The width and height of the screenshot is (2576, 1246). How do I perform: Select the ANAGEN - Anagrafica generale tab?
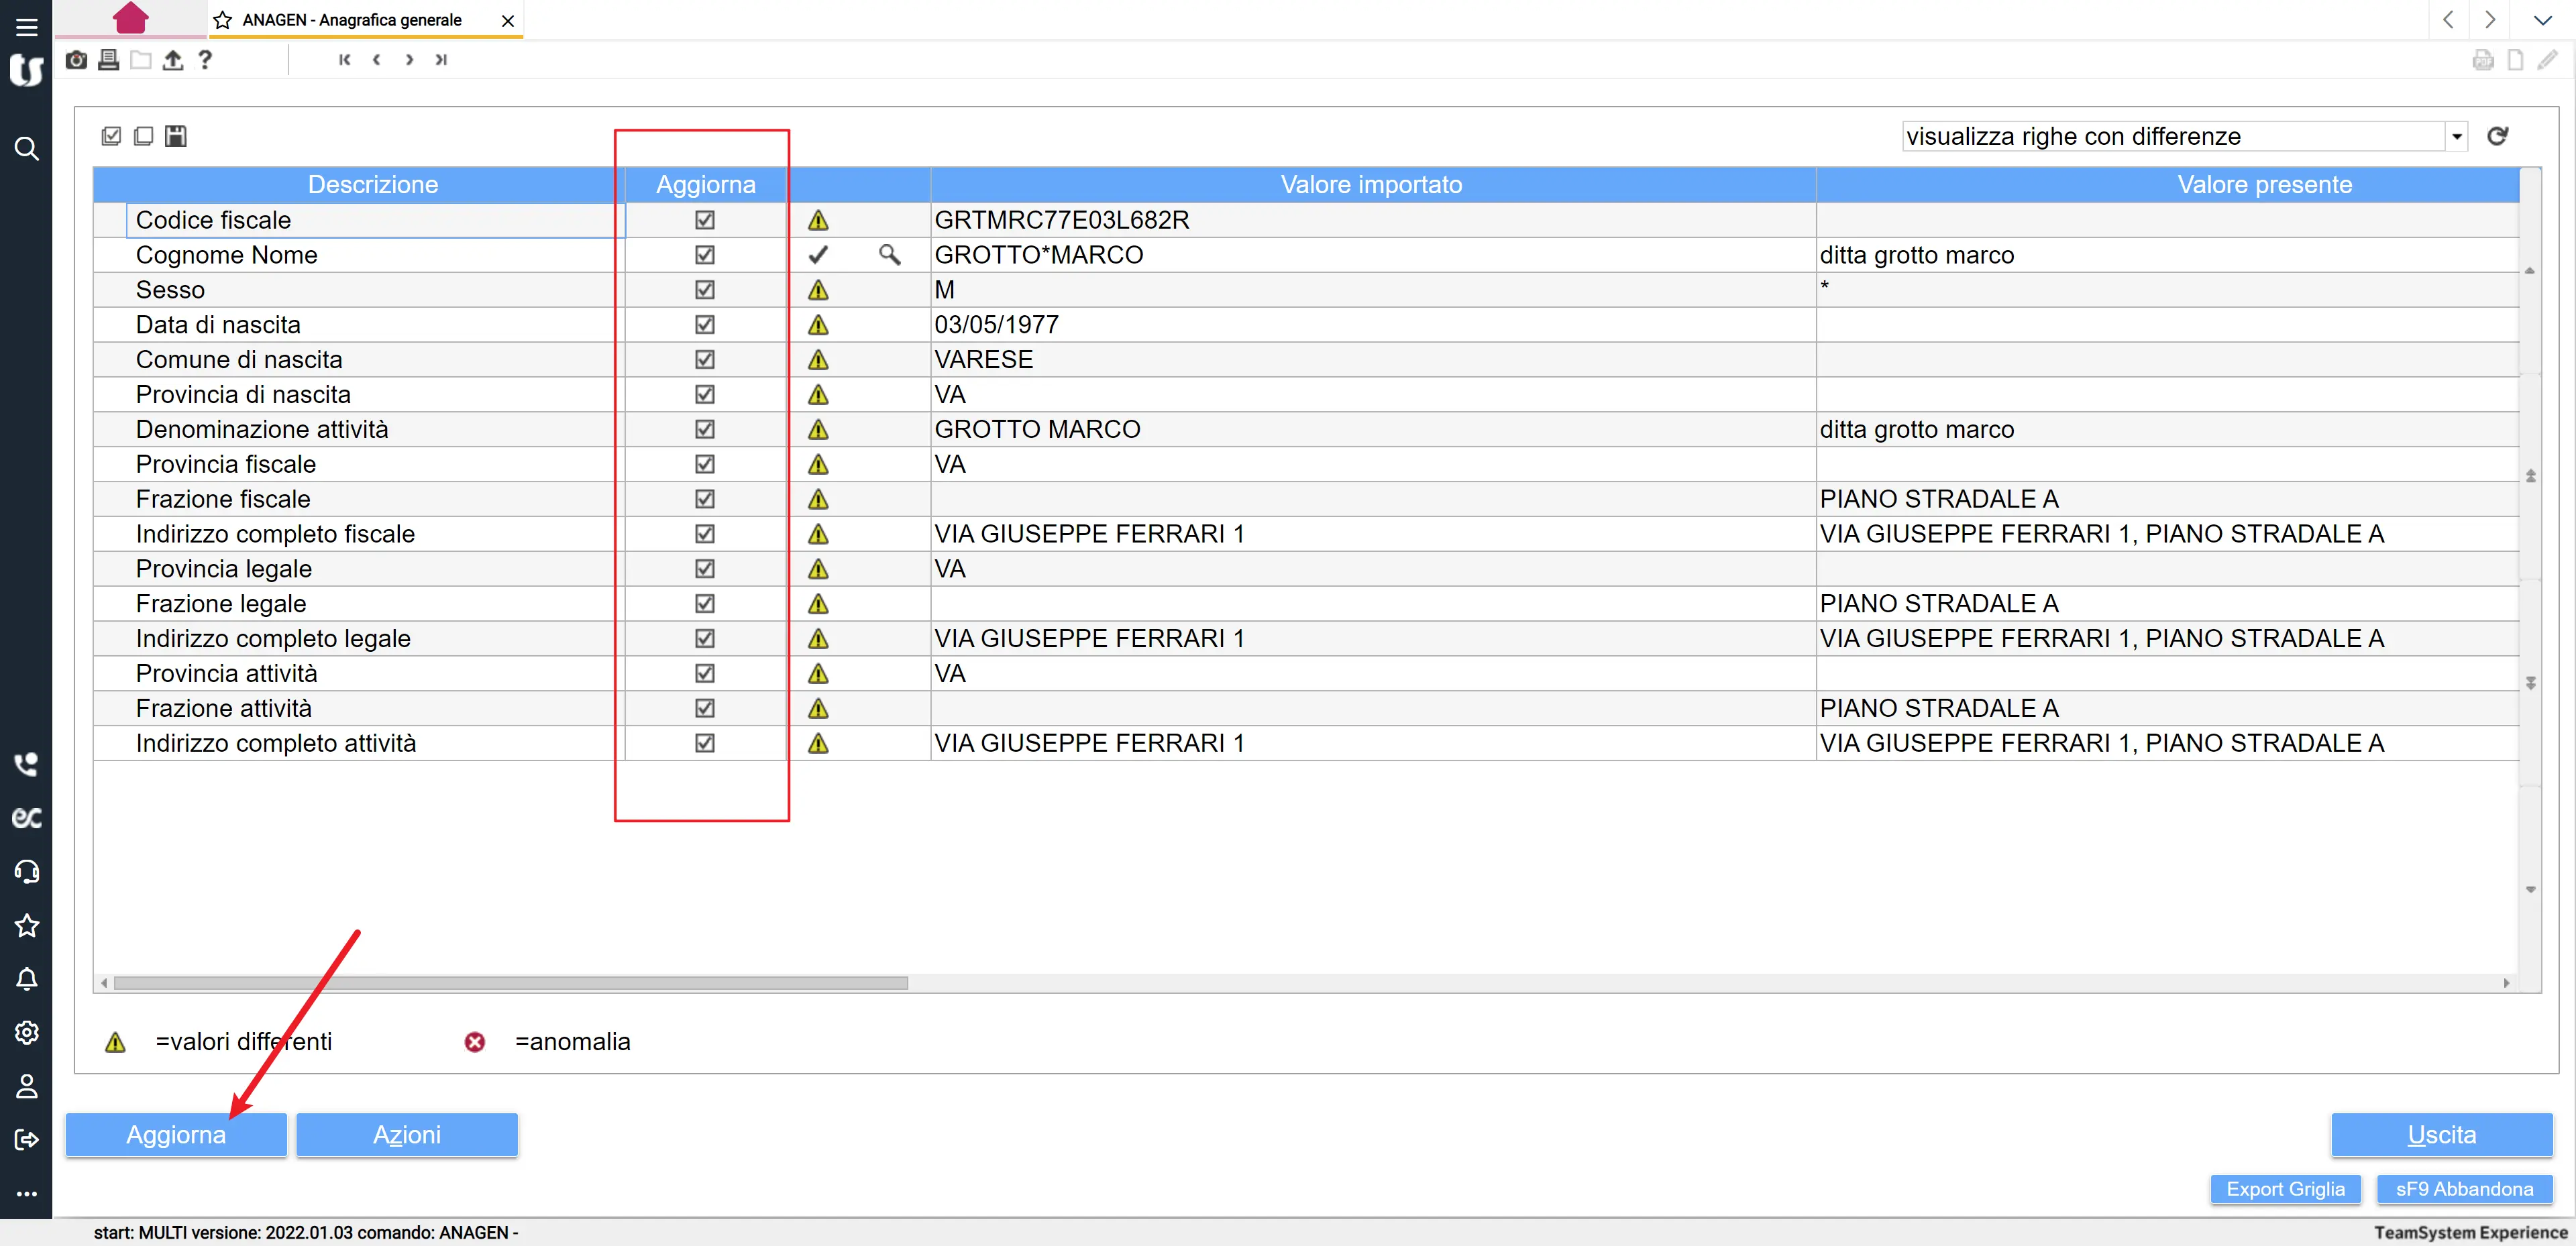pos(352,20)
